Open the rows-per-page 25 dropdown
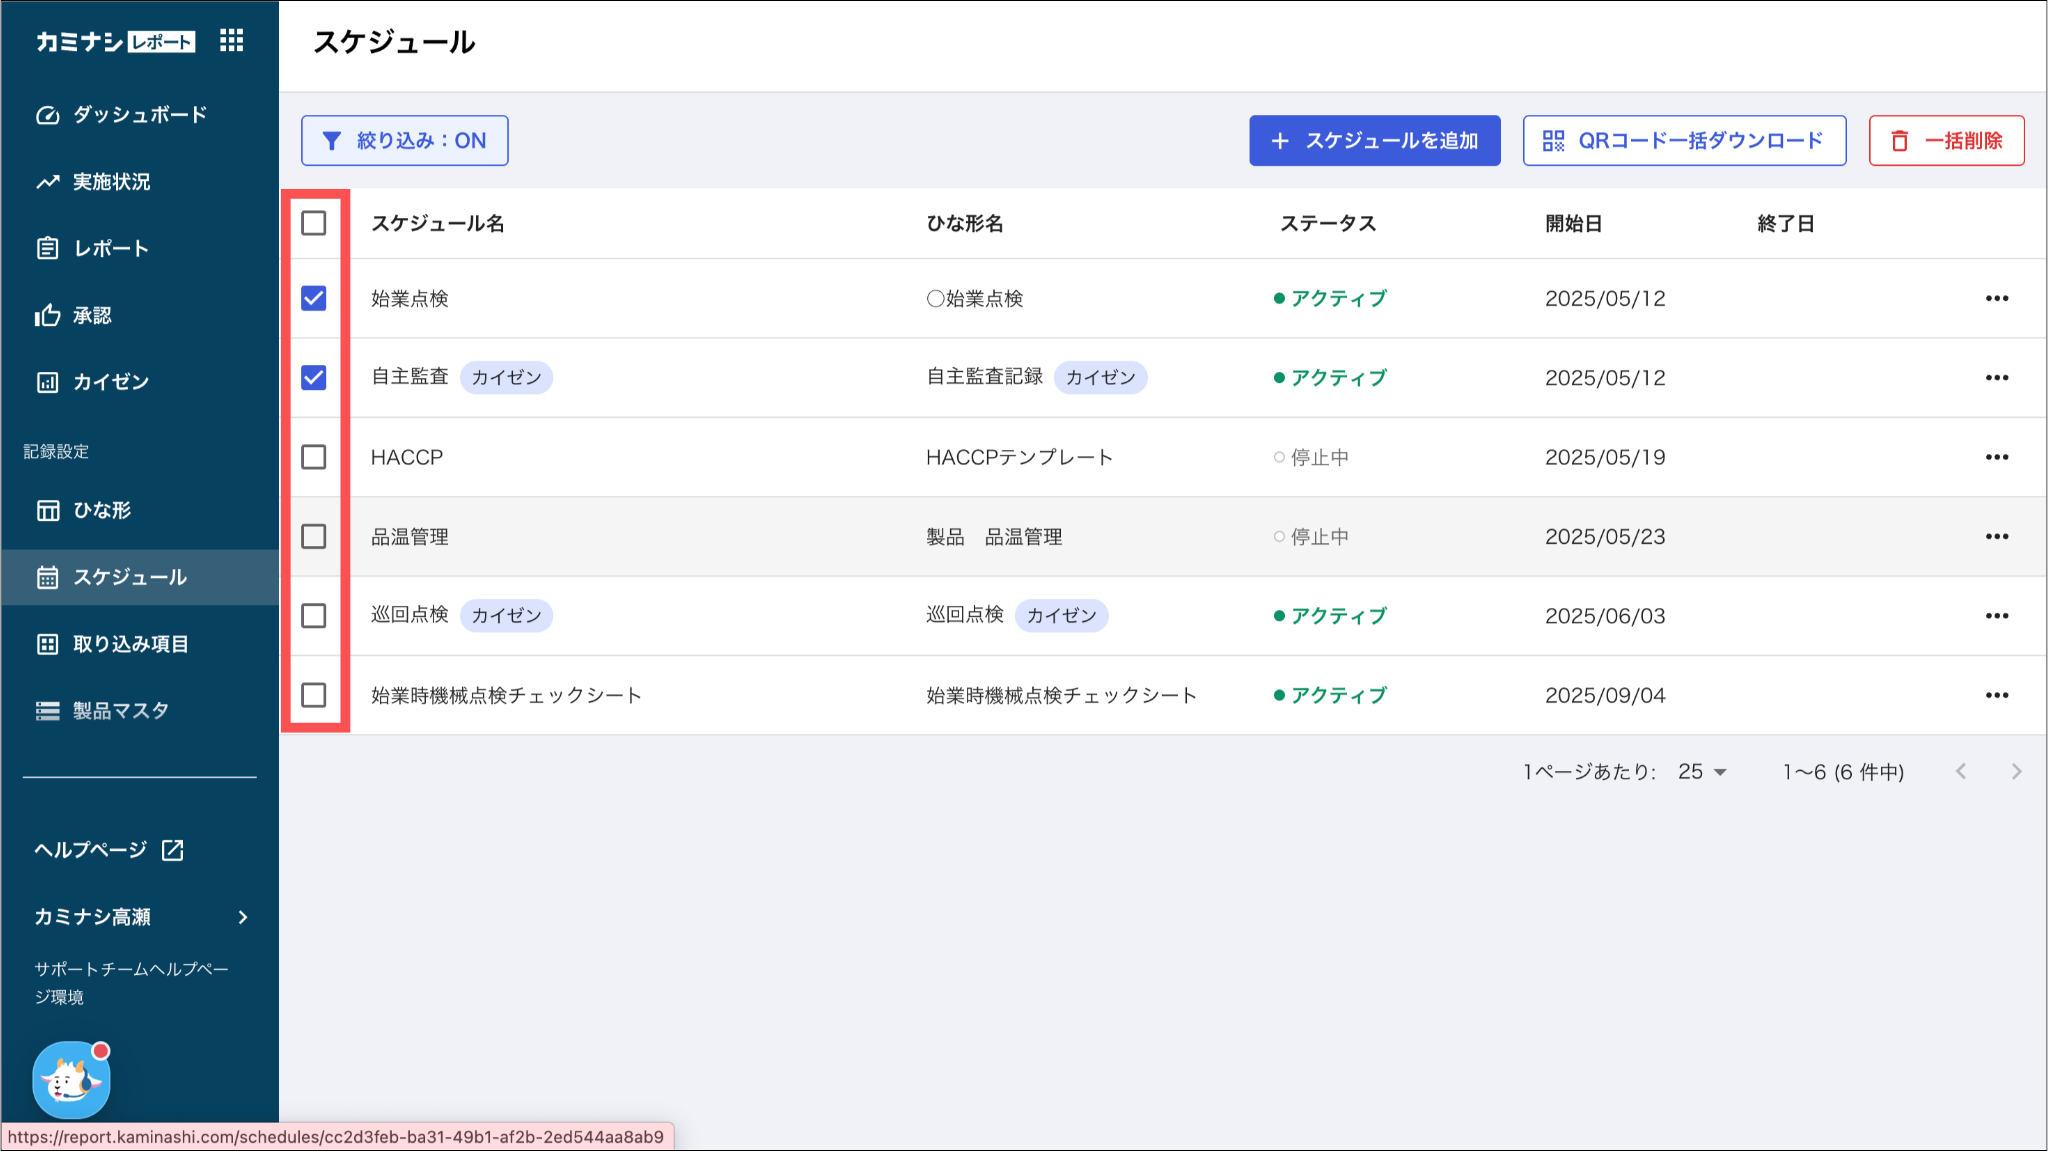 coord(1702,772)
